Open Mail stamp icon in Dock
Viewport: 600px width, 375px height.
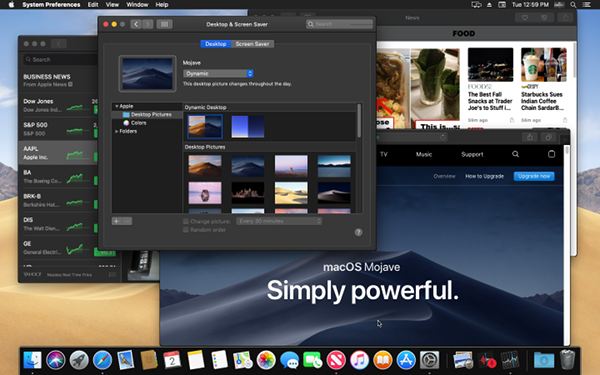pos(126,360)
